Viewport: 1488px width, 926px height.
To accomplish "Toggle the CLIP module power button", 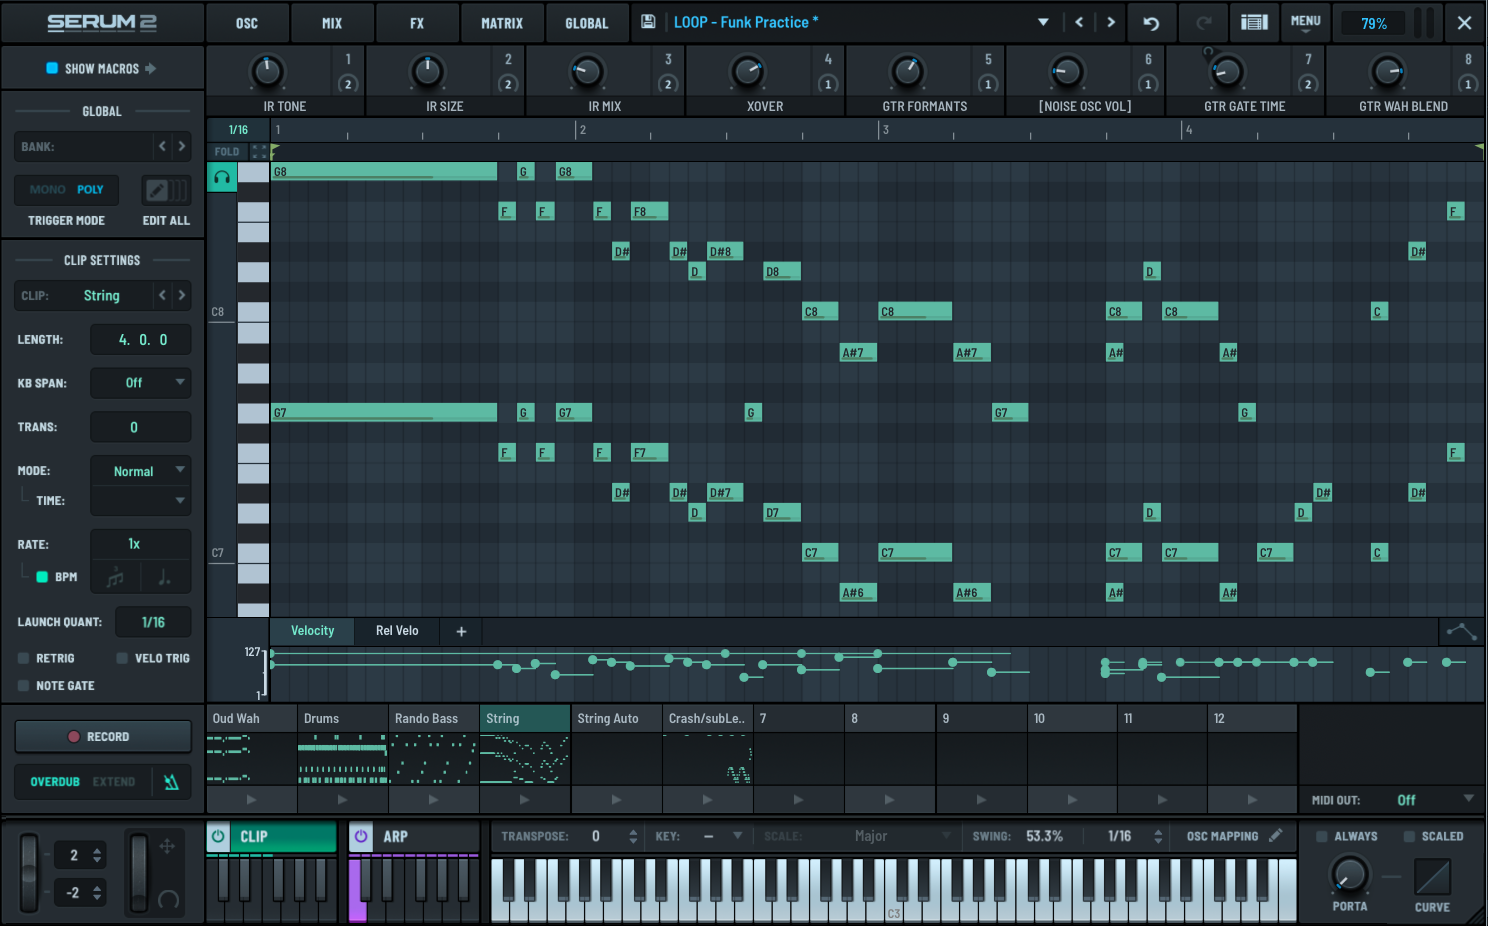I will 218,837.
